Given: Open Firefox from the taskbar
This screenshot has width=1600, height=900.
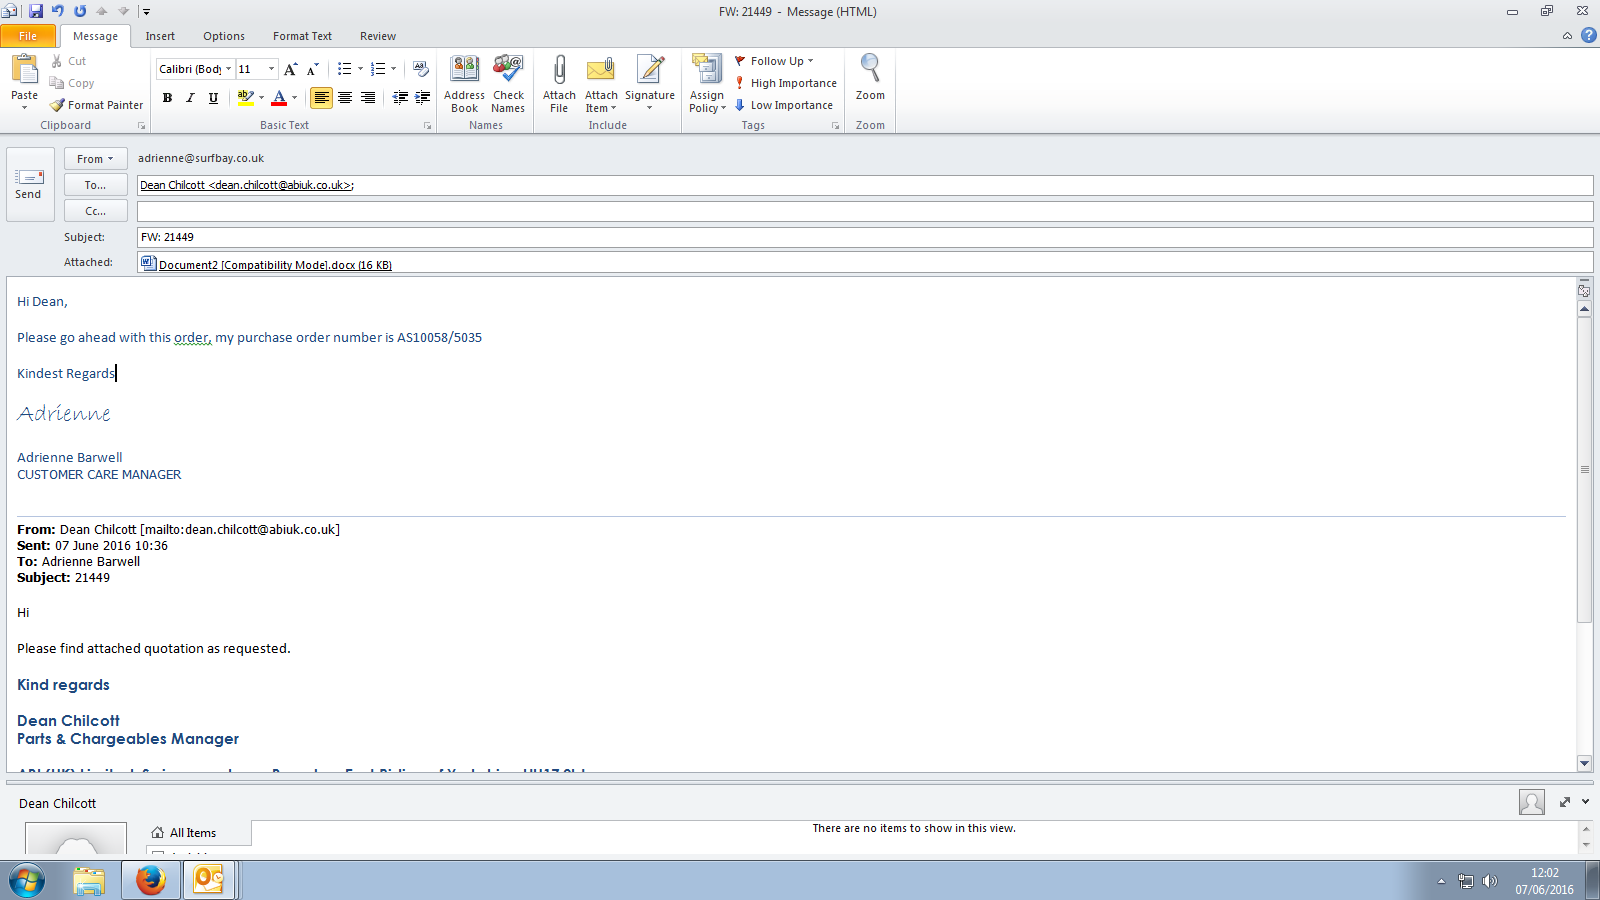Looking at the screenshot, I should point(150,880).
